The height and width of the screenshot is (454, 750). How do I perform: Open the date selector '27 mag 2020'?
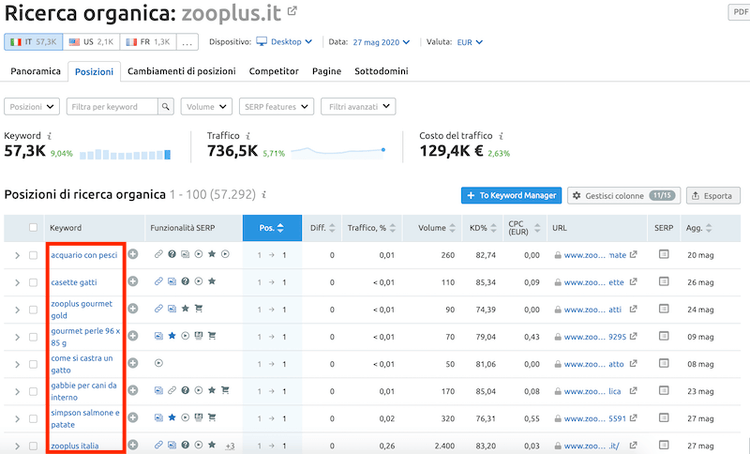[x=381, y=42]
